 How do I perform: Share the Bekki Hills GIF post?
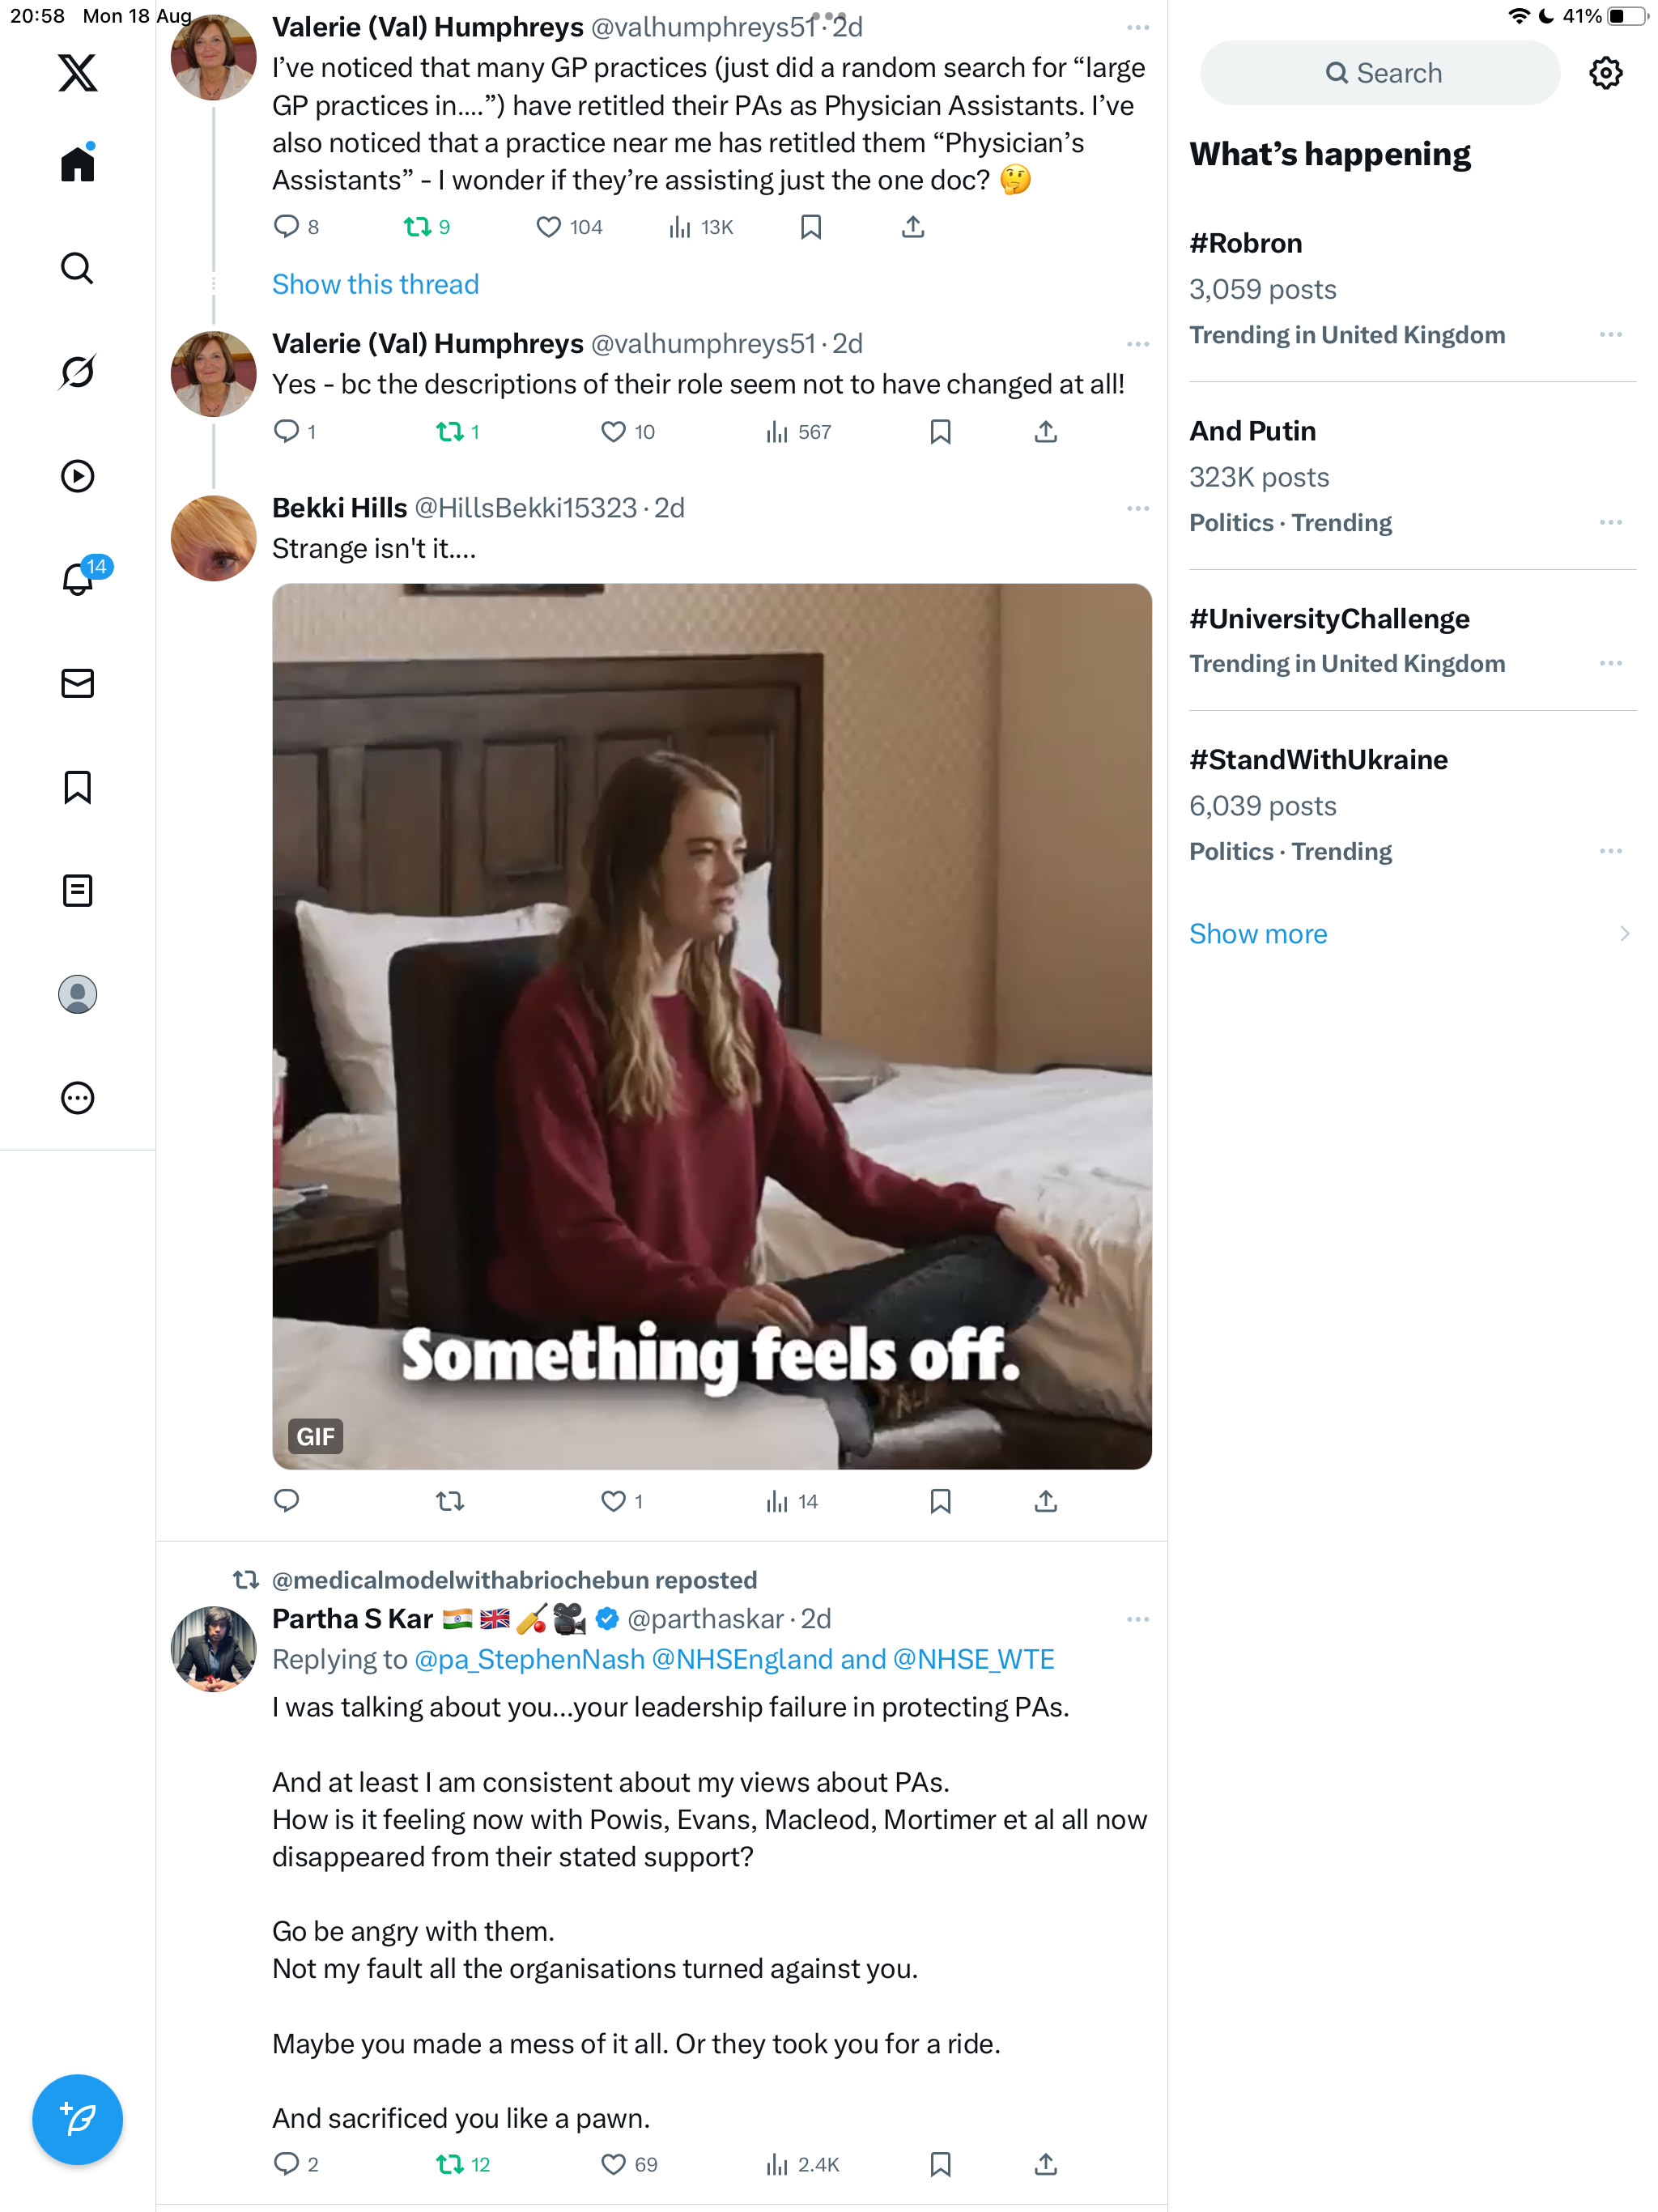point(1045,1501)
